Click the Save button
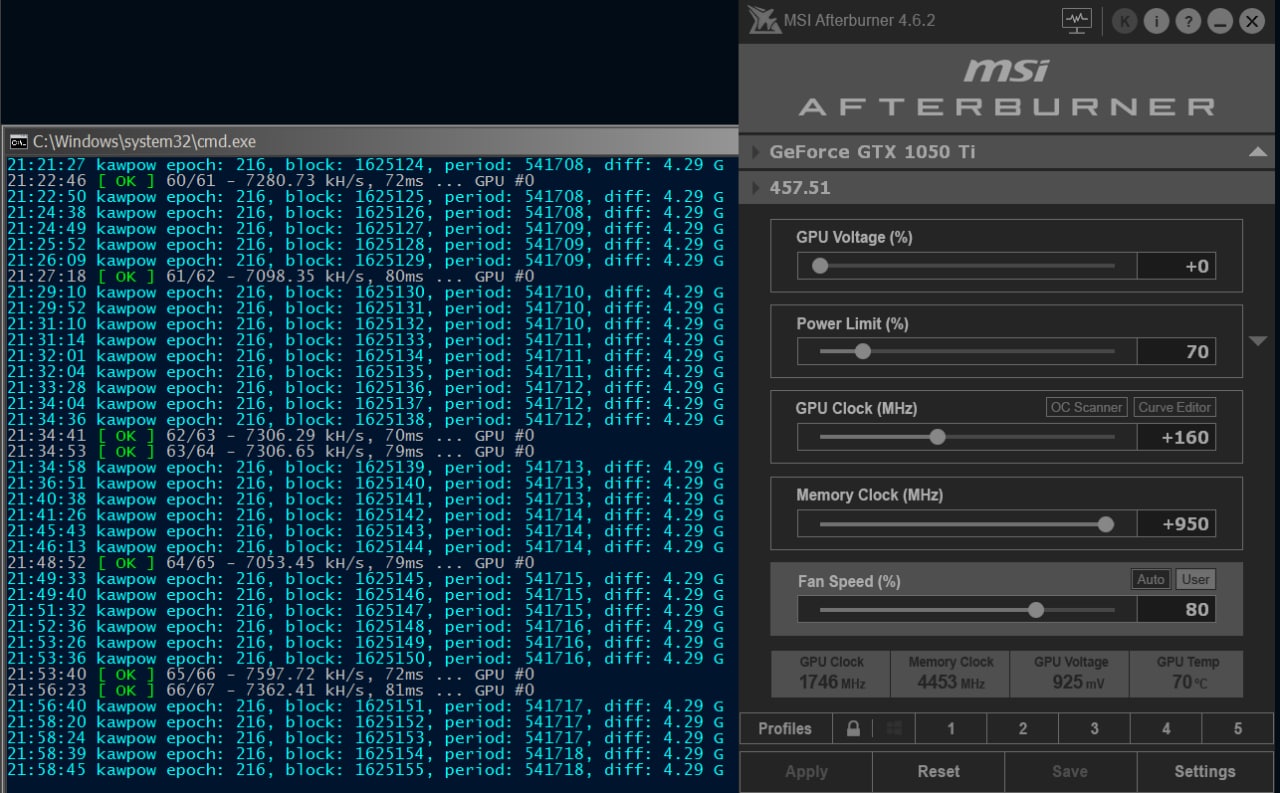Viewport: 1280px width, 793px height. [x=1070, y=771]
